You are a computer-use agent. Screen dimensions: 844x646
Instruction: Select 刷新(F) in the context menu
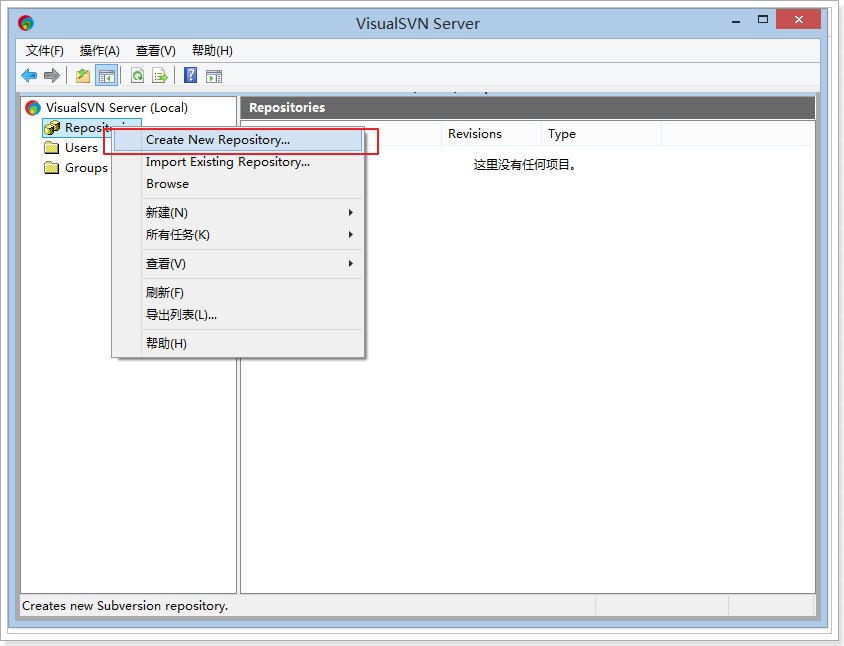pyautogui.click(x=238, y=293)
